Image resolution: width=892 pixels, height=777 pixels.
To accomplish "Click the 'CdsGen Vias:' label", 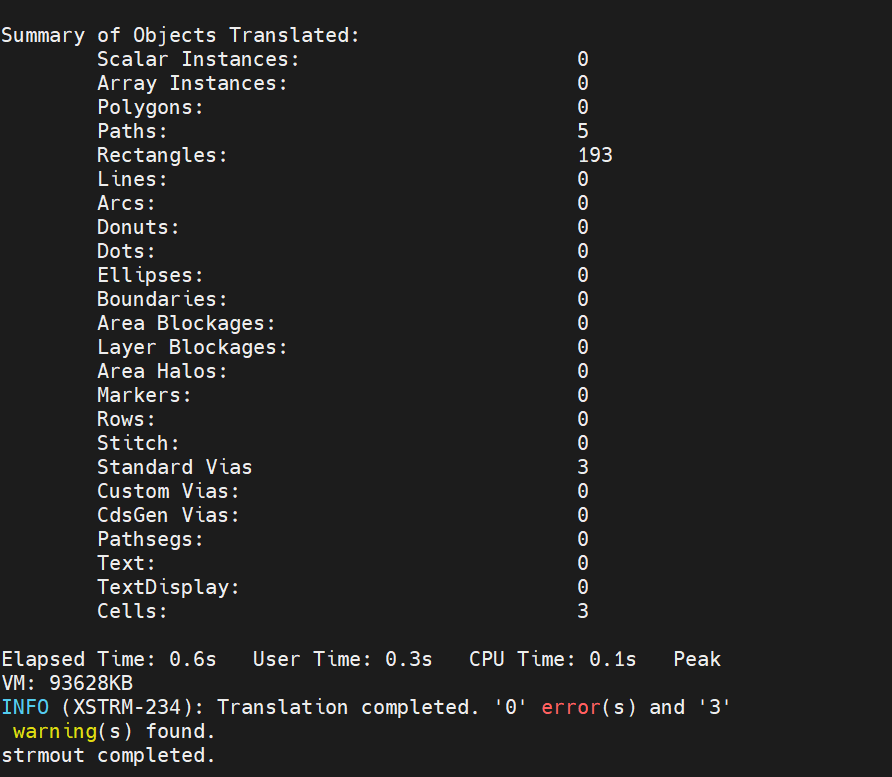I will 168,515.
